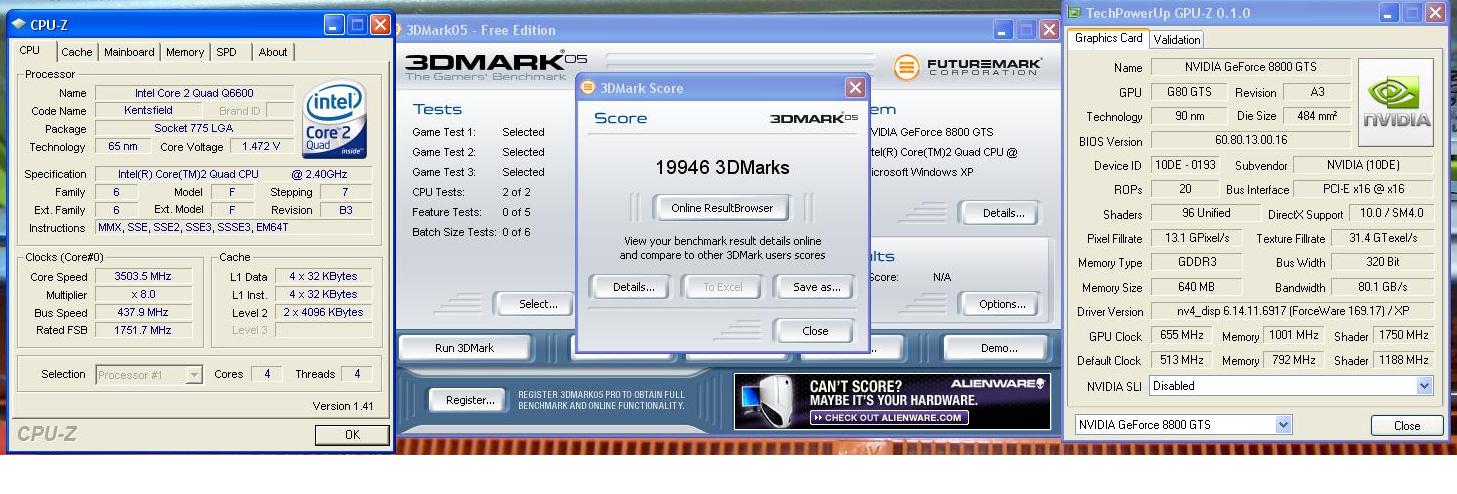The height and width of the screenshot is (494, 1457).
Task: Select the CPU tab in CPU-Z
Action: (30, 50)
